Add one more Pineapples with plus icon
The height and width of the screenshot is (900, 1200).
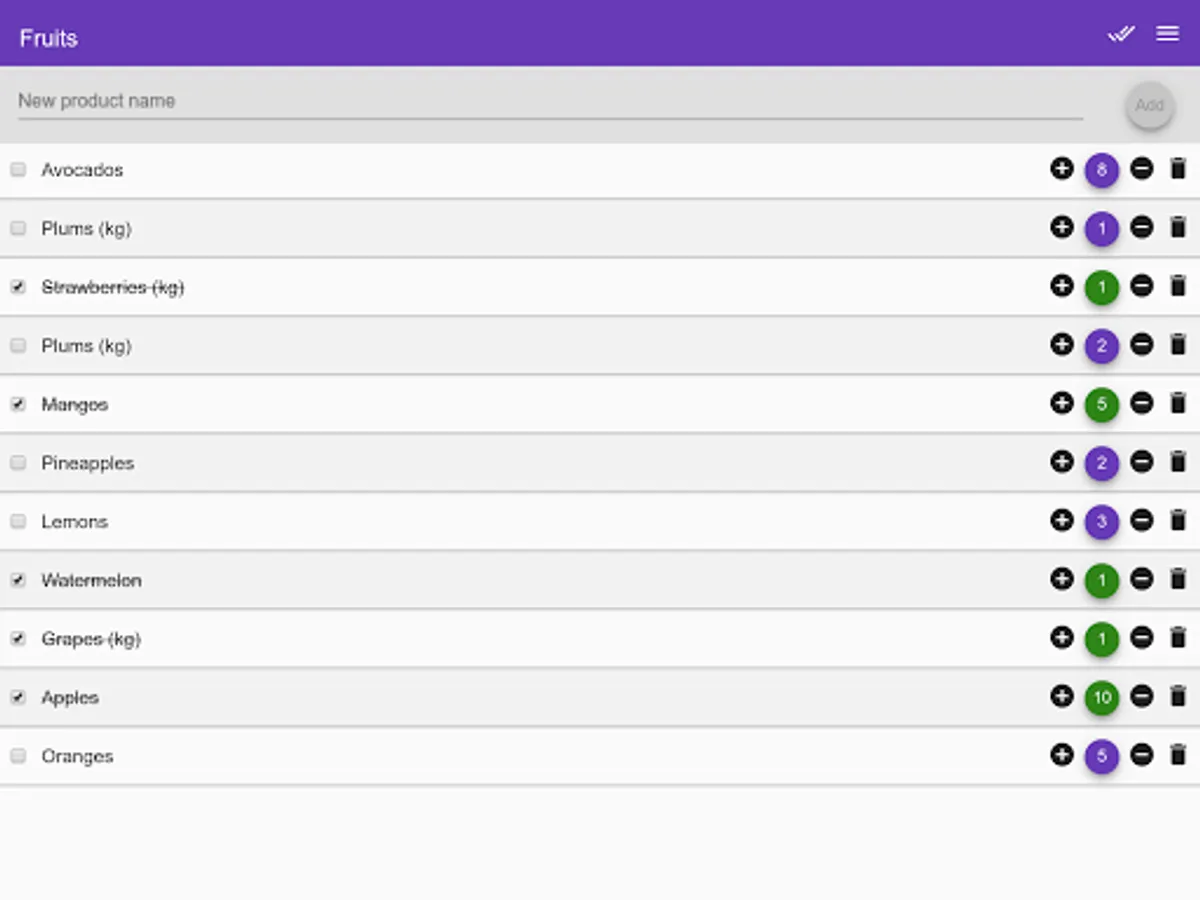pos(1061,462)
